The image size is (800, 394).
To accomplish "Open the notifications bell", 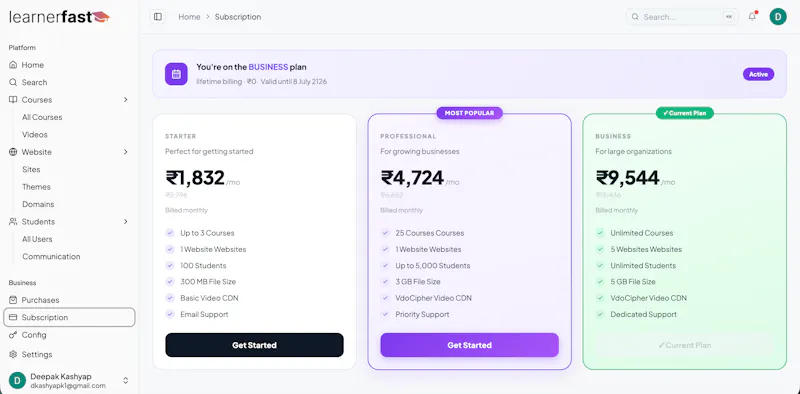I will coord(752,17).
